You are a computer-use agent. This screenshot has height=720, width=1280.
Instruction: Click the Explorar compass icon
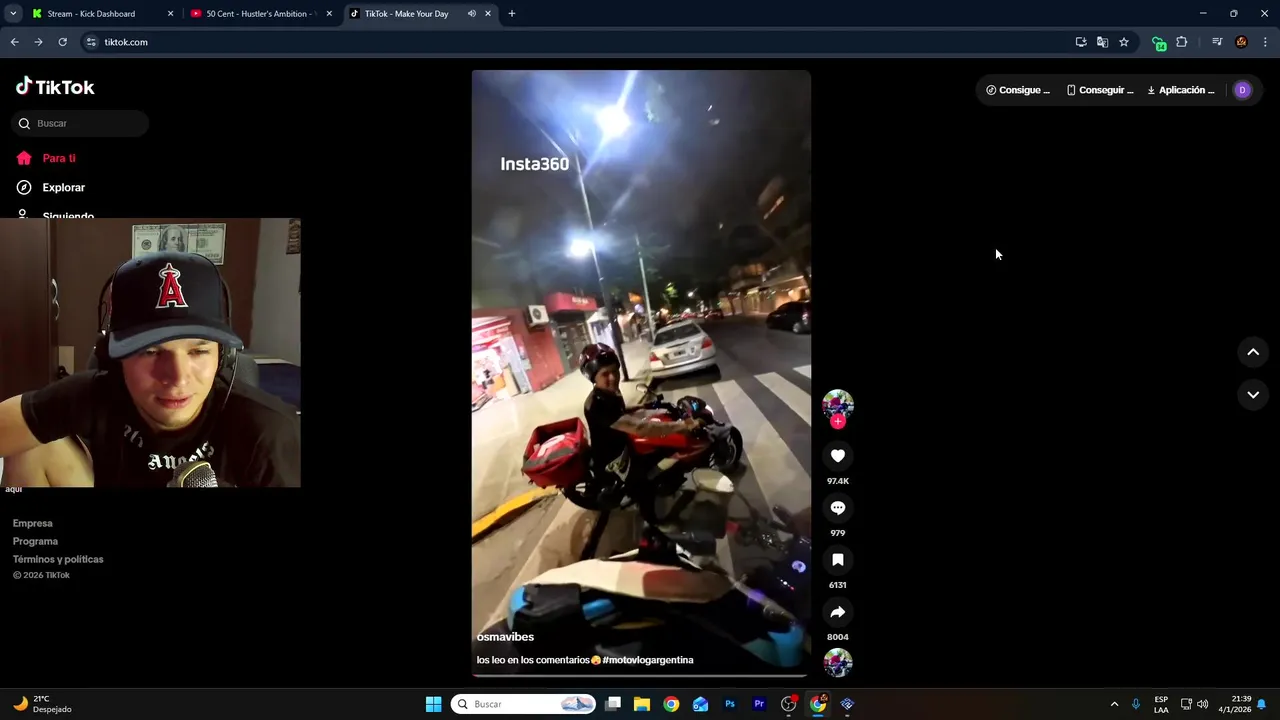[x=24, y=187]
